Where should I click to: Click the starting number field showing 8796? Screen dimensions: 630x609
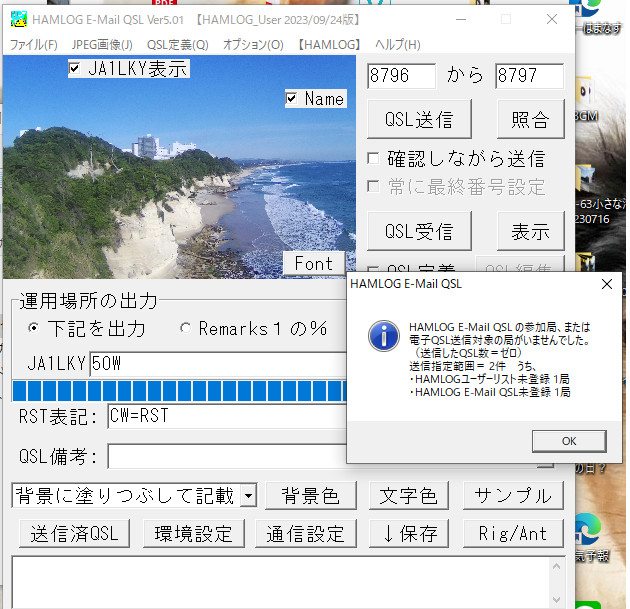[x=401, y=76]
